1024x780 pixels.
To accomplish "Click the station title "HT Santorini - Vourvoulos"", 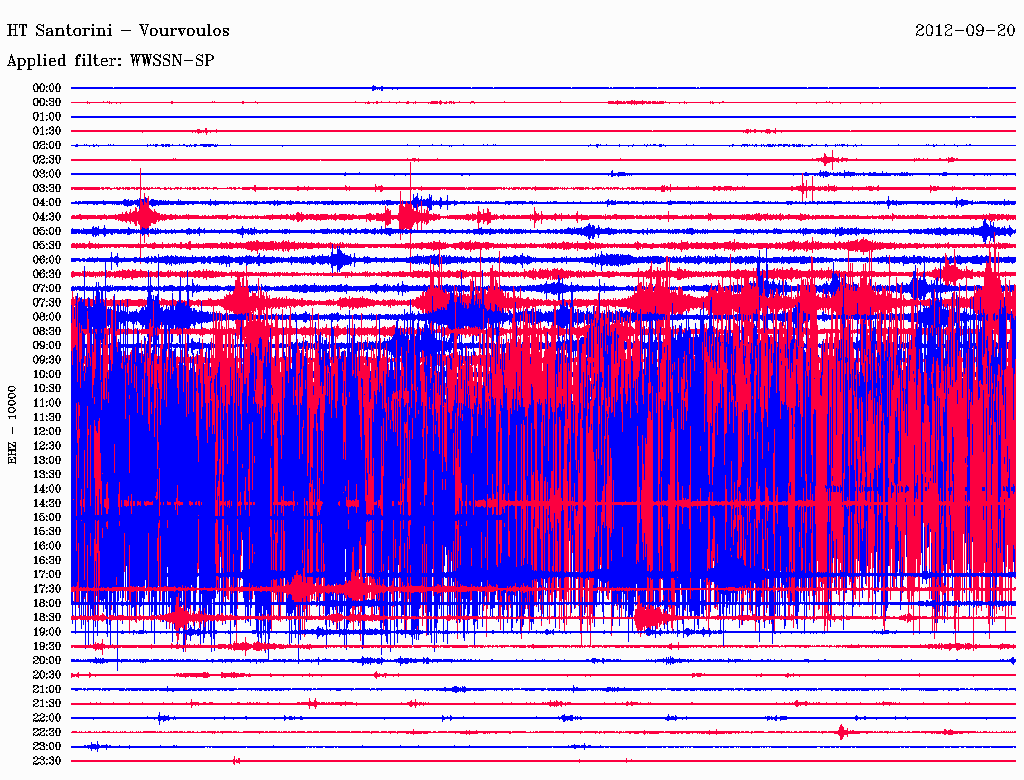I will coord(118,31).
